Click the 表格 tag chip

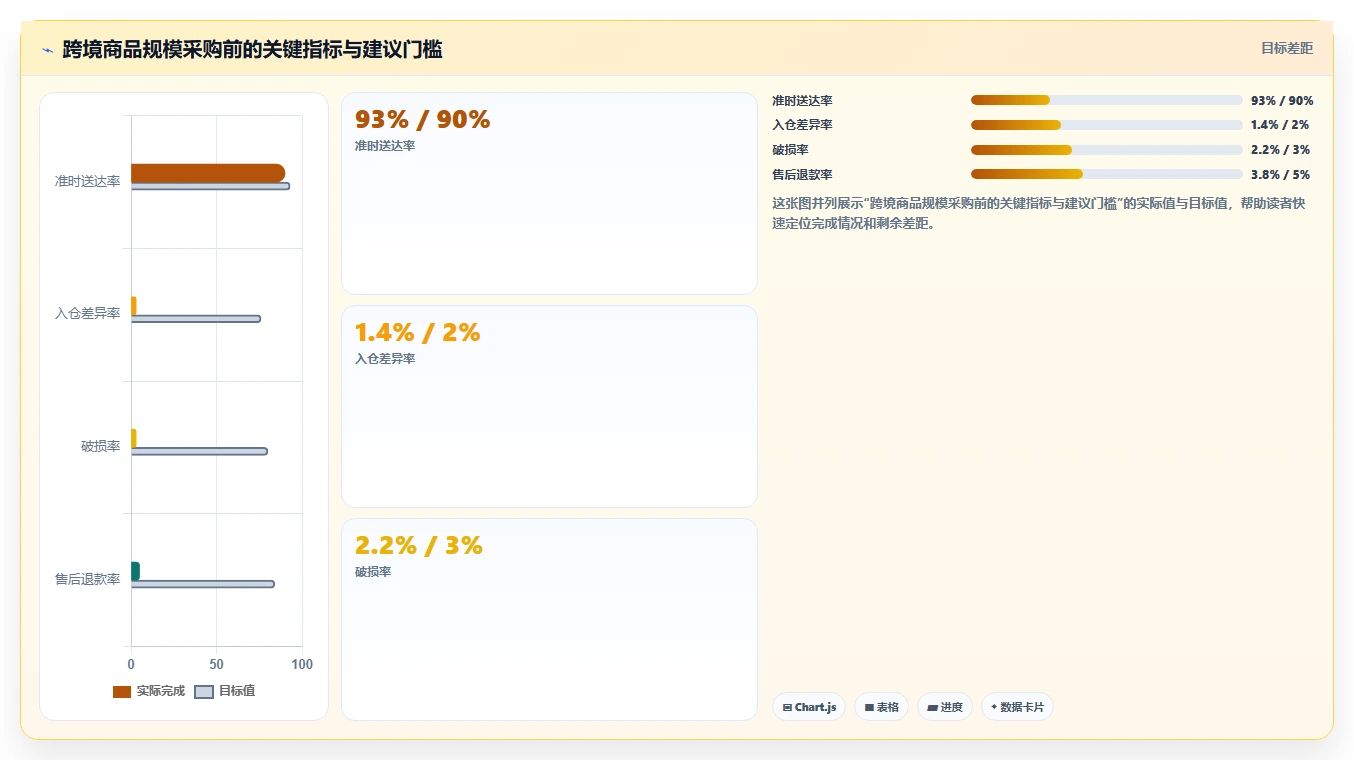[x=881, y=707]
